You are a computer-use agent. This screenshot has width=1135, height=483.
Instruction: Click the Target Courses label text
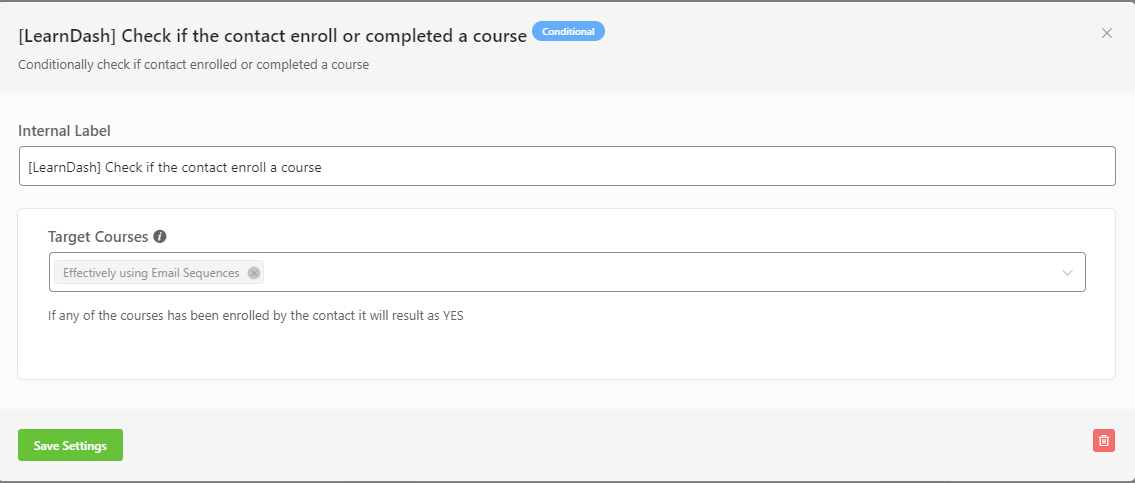click(x=98, y=236)
